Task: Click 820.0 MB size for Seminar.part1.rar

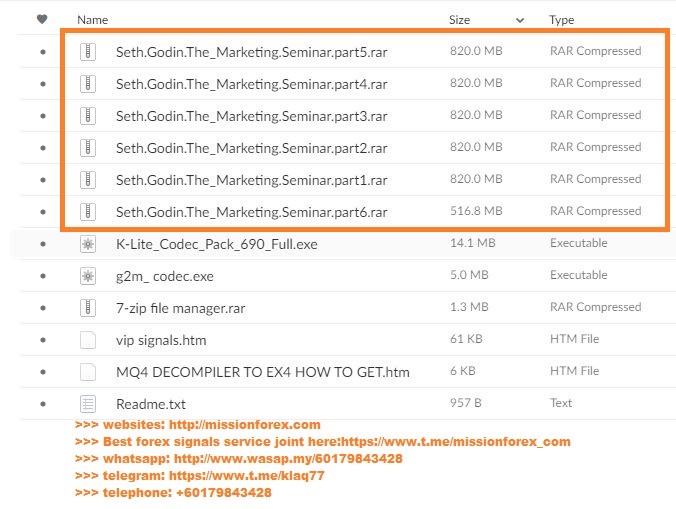Action: tap(476, 179)
